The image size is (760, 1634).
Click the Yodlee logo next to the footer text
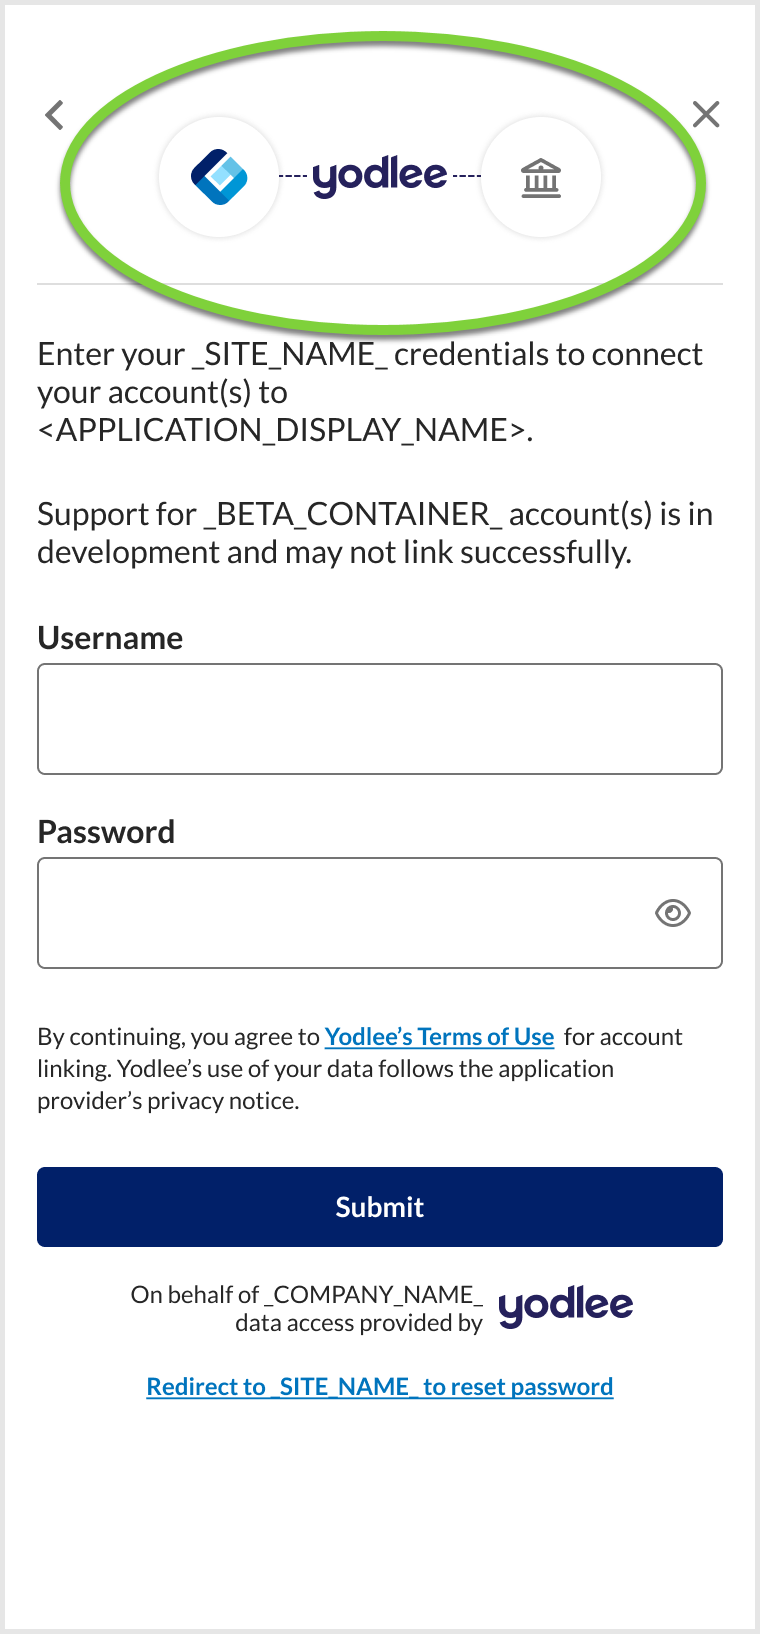(x=565, y=1305)
